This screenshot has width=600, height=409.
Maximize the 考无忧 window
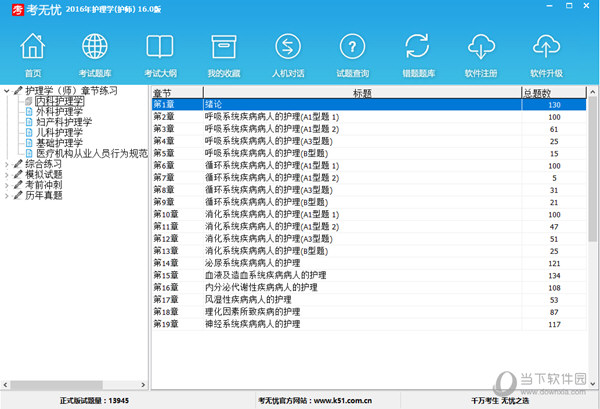click(569, 6)
